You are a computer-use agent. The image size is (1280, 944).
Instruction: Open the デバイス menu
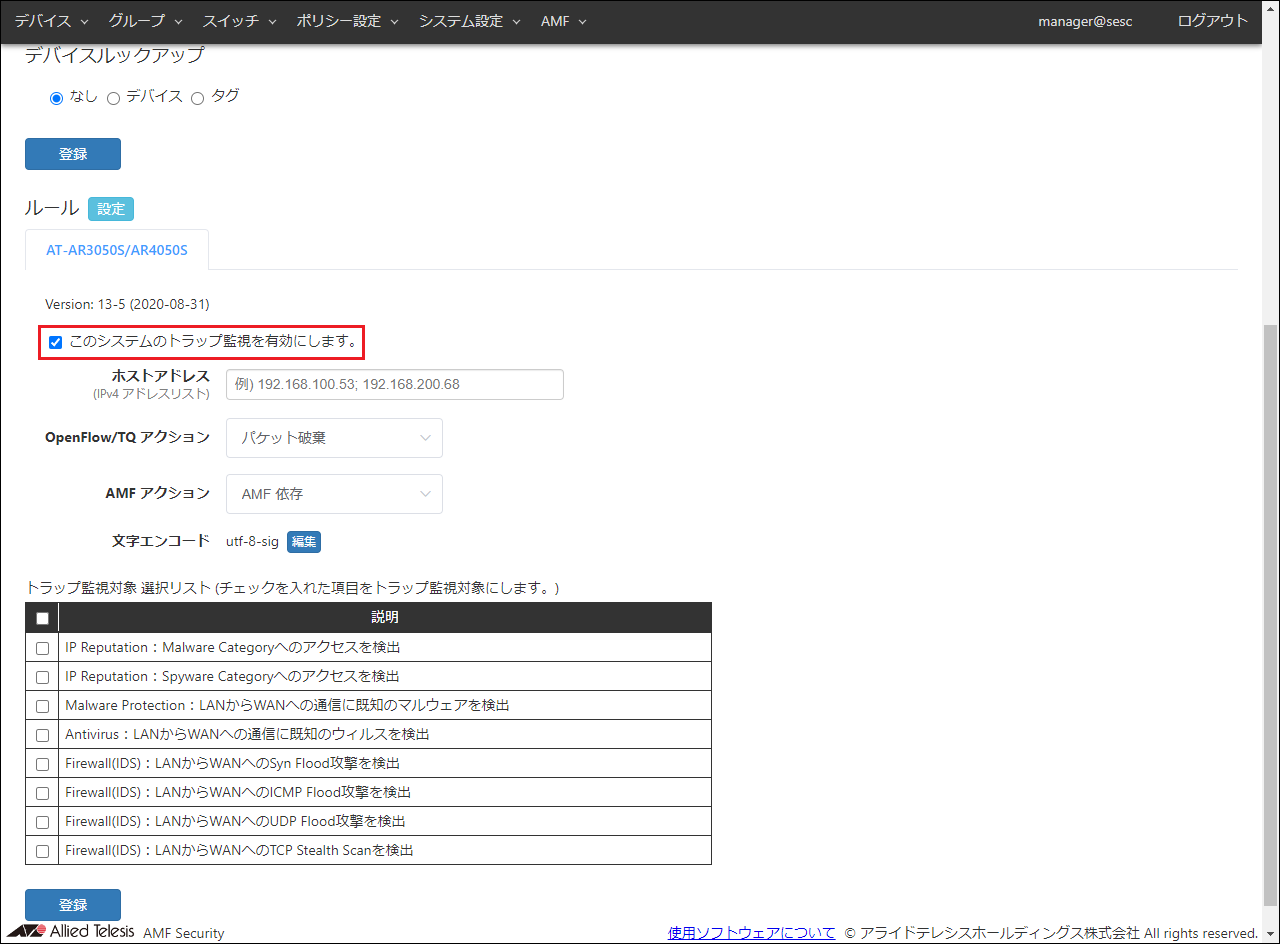click(x=51, y=21)
